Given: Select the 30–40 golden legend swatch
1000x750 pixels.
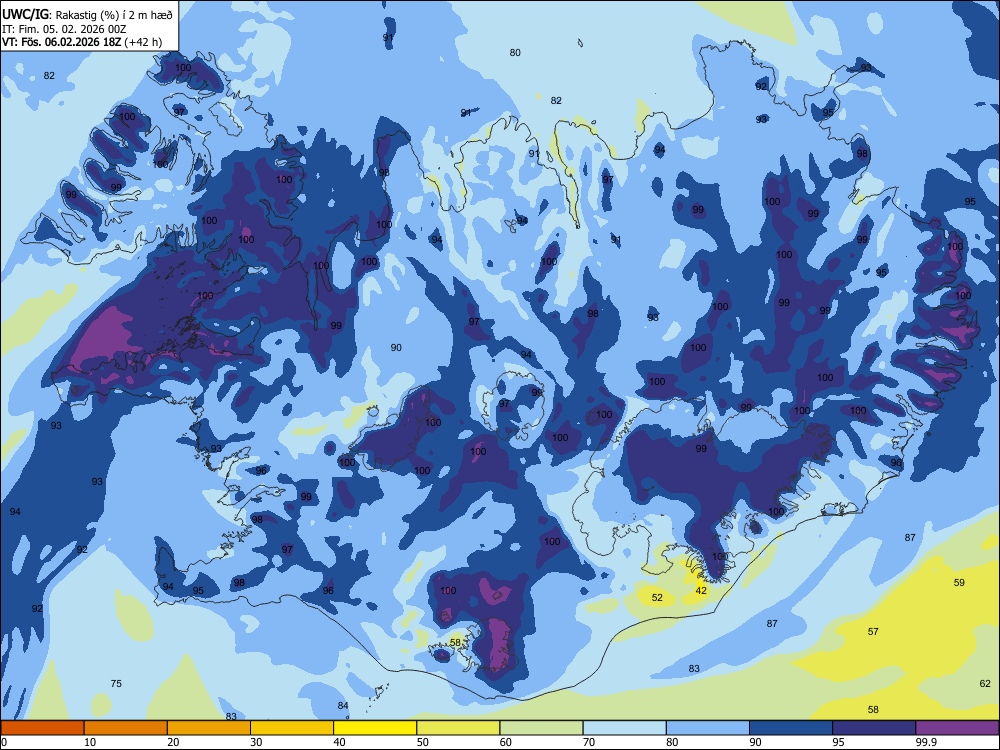Looking at the screenshot, I should 292,728.
